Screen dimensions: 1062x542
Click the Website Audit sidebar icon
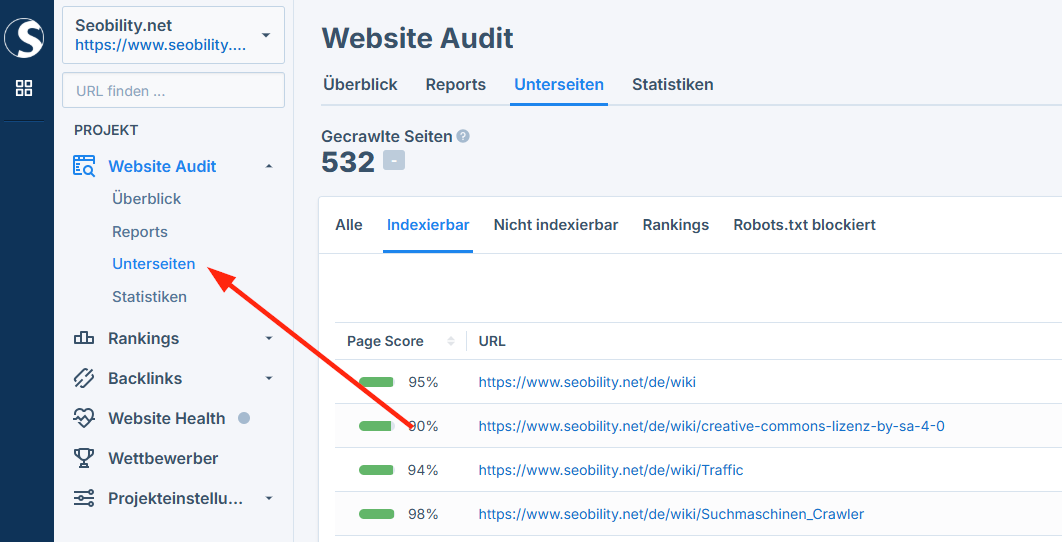tap(84, 166)
